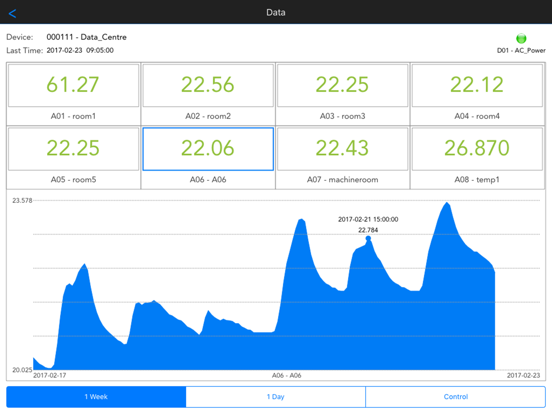Select the A06 reading 22.06
552x414 pixels.
click(x=208, y=149)
